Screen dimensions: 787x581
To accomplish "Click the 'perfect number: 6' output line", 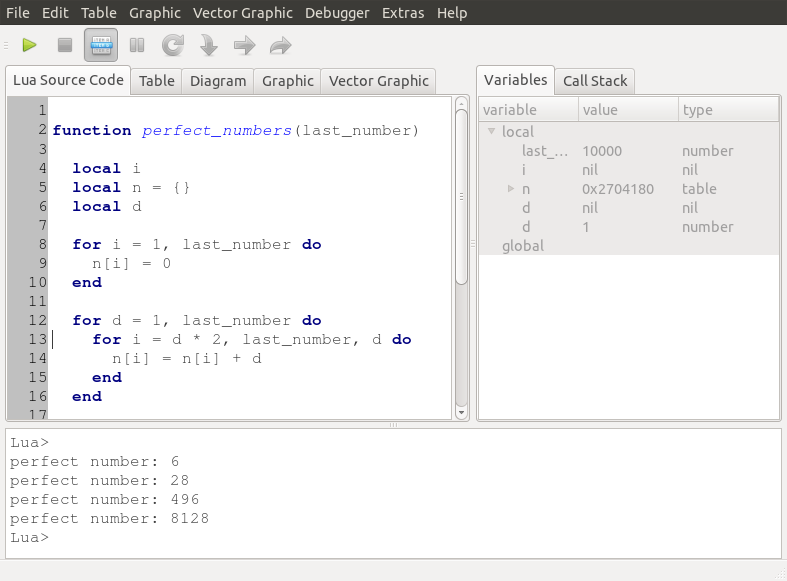I will click(x=94, y=461).
